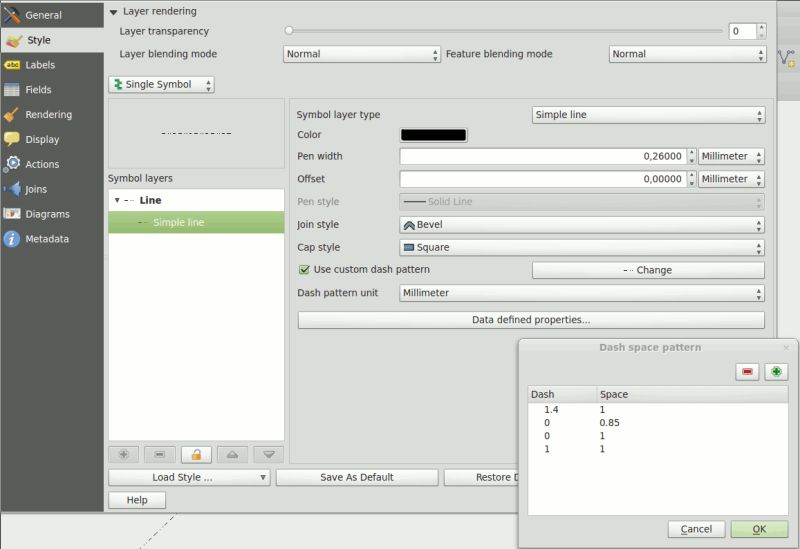Screen dimensions: 800x549
Task: Select the Simple line symbol layer
Action: (x=196, y=222)
